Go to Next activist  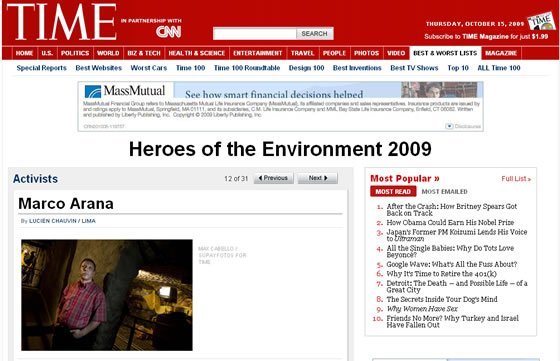click(318, 178)
